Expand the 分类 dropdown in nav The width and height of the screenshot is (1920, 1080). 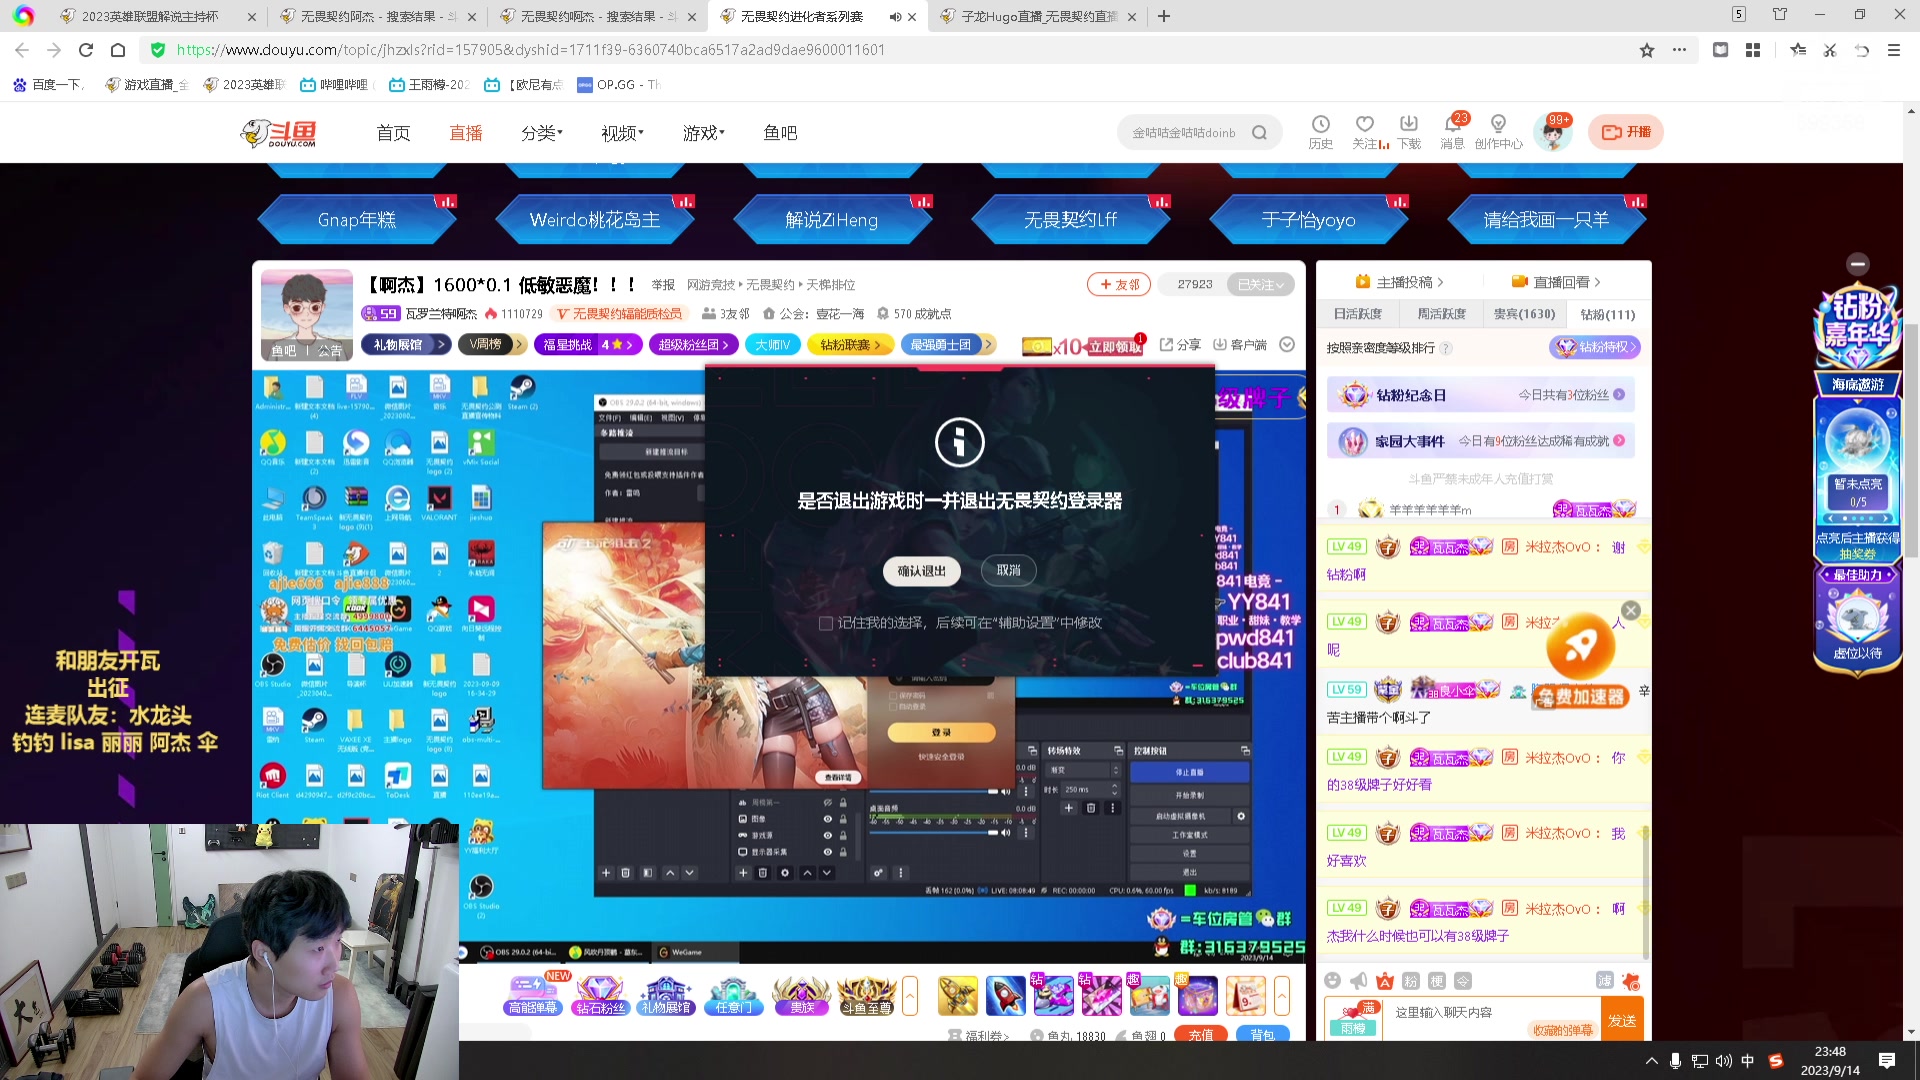542,133
